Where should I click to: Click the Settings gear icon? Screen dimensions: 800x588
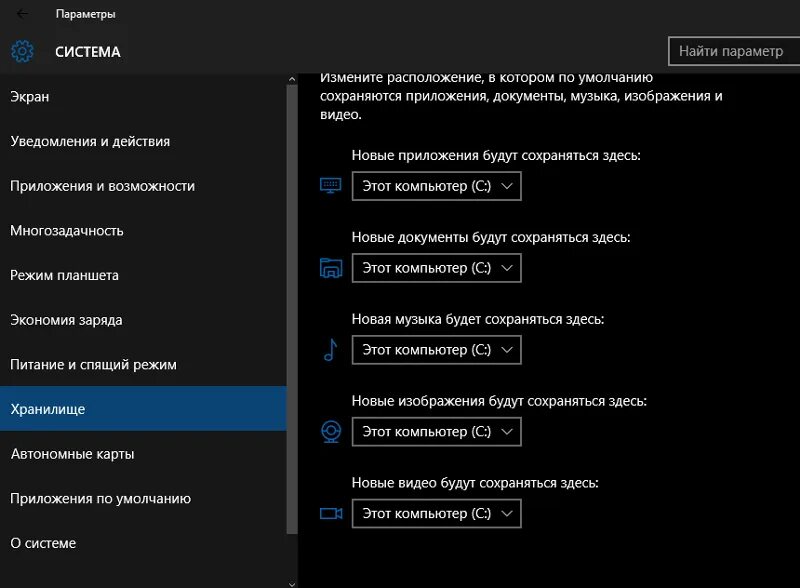coord(23,52)
